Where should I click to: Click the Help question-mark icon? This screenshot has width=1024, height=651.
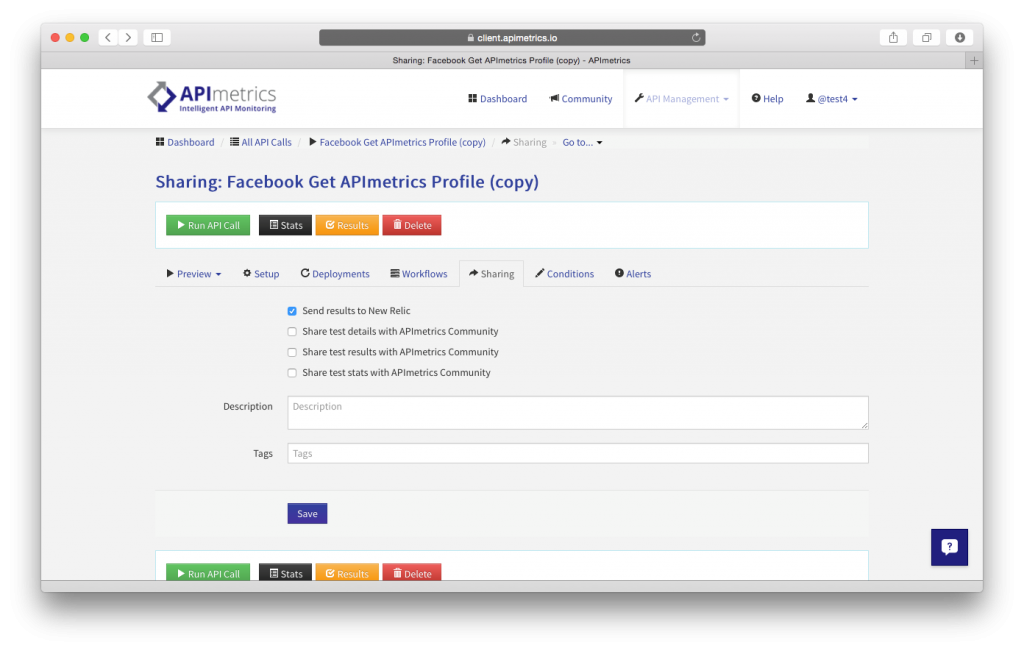(756, 98)
